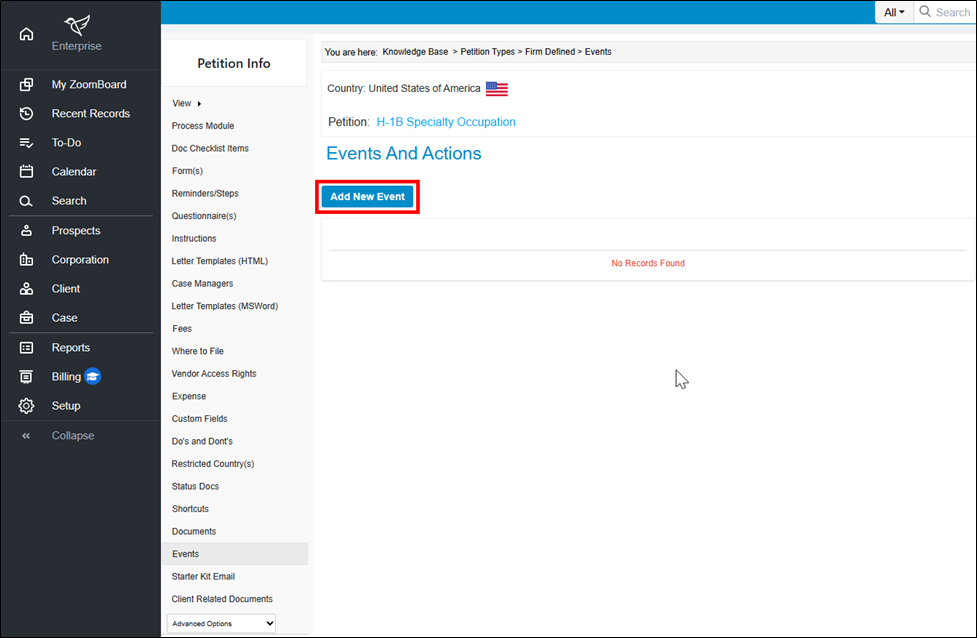Click the top Search input field
Image resolution: width=977 pixels, height=638 pixels.
(x=951, y=12)
